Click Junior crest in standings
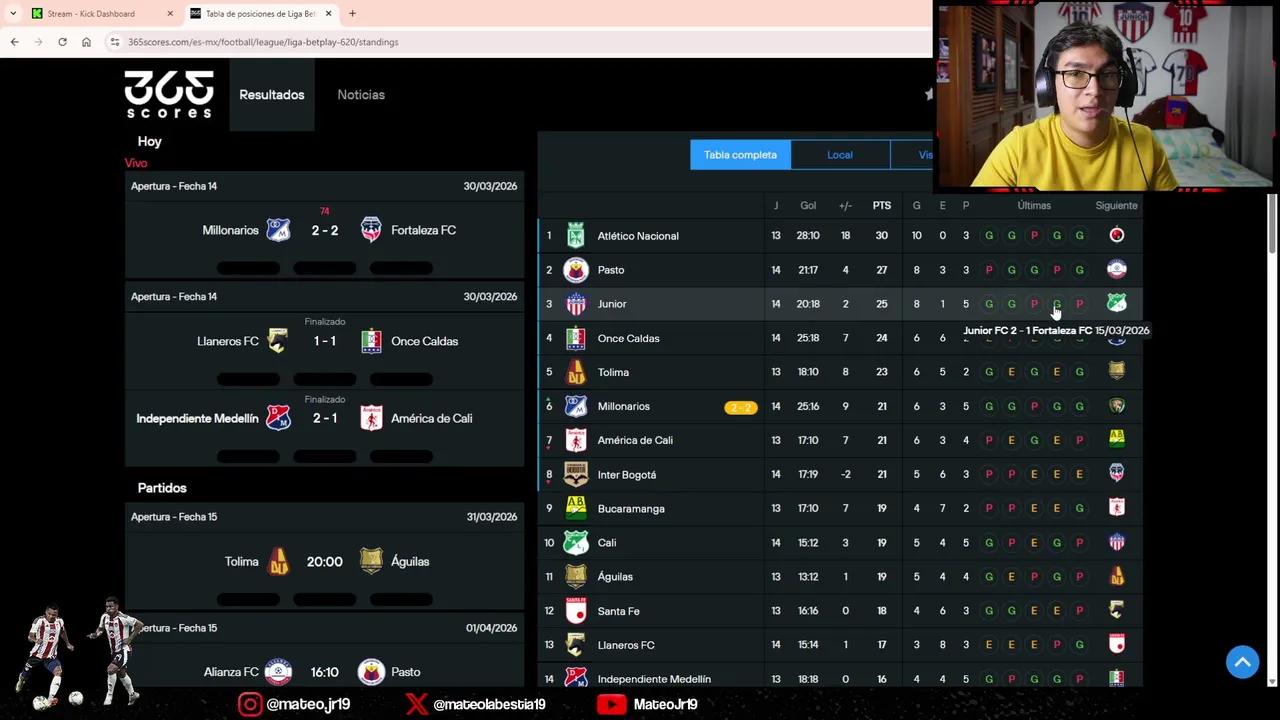Screen dimensions: 1280x720 tap(576, 304)
